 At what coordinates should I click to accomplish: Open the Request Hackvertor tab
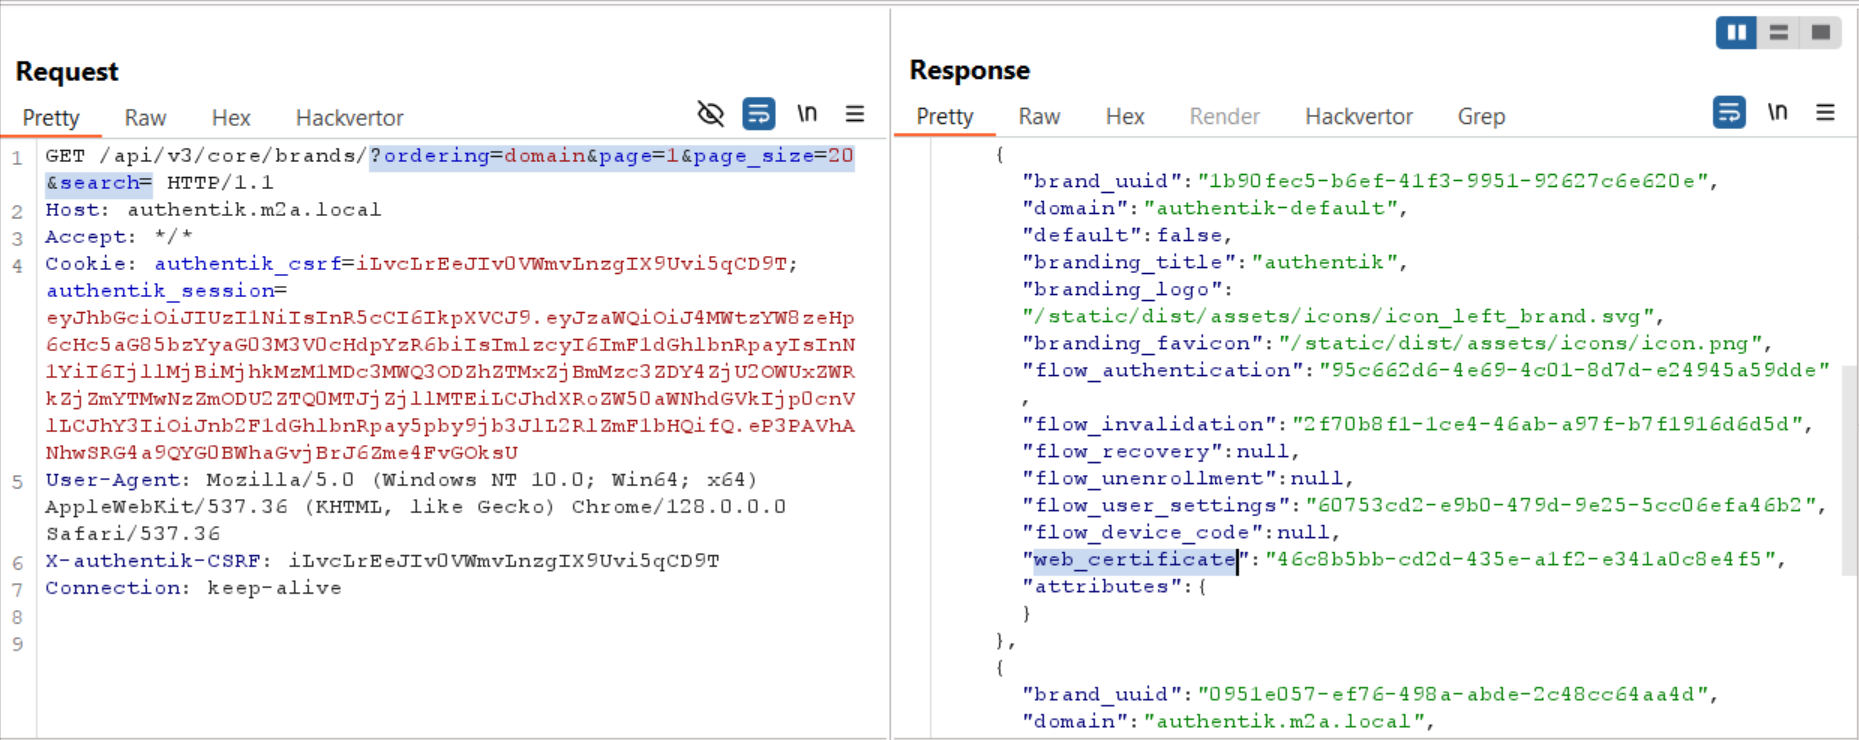point(350,118)
